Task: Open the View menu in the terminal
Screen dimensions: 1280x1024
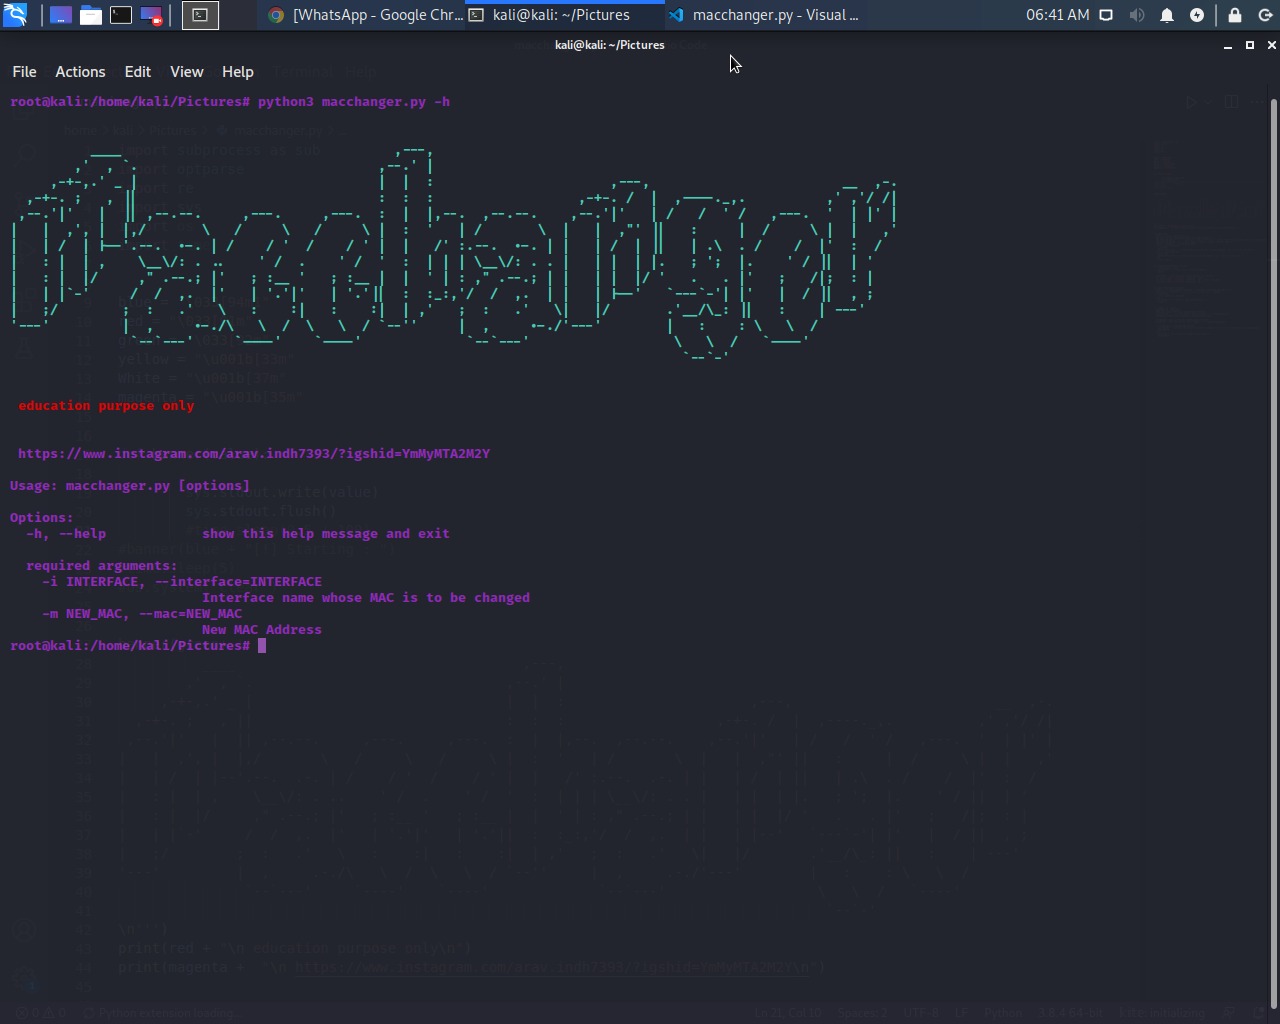Action: pyautogui.click(x=186, y=71)
